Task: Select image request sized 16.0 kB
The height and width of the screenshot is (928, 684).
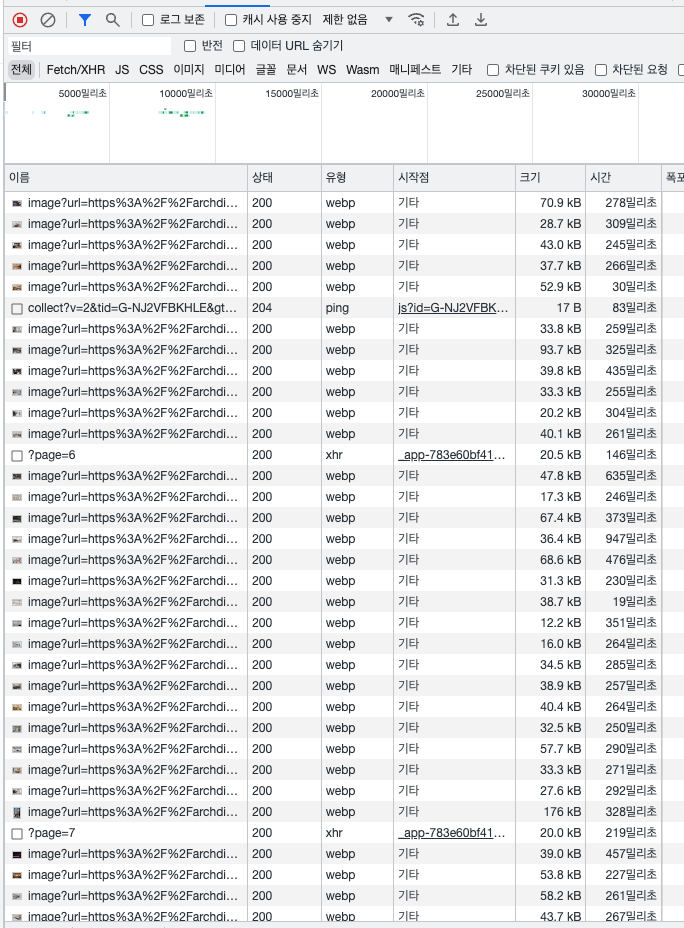Action: [x=133, y=644]
